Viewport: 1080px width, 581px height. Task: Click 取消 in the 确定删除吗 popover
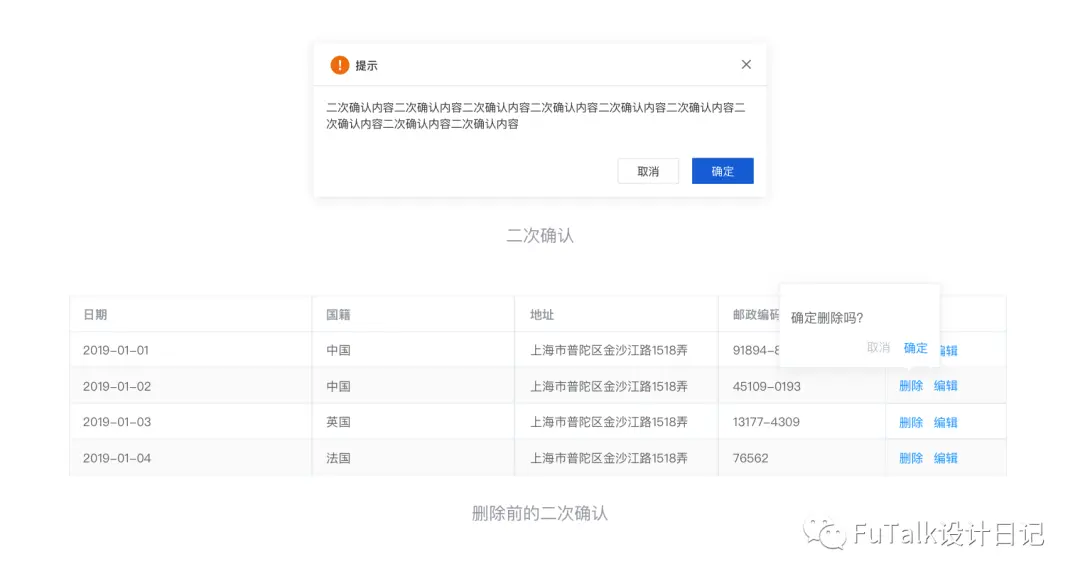[x=878, y=348]
